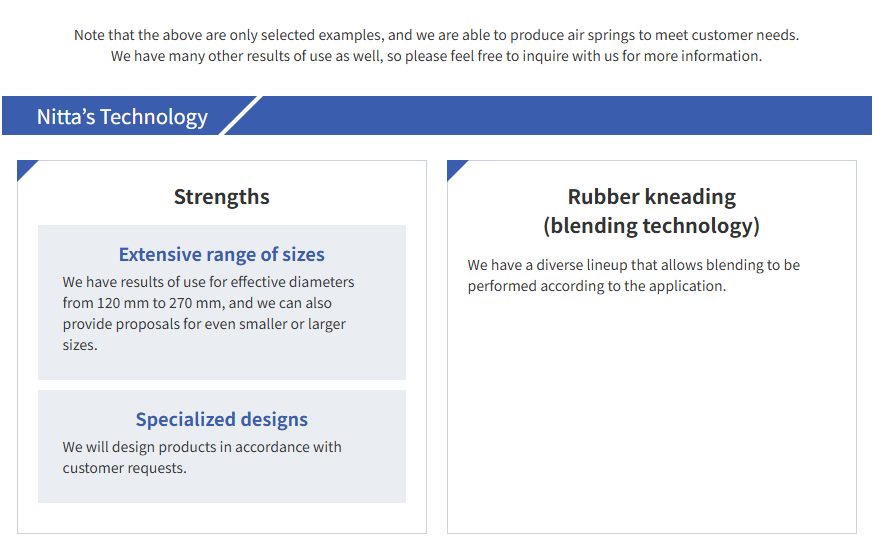Click 'We will design products' sentence
The width and height of the screenshot is (873, 540).
201,447
